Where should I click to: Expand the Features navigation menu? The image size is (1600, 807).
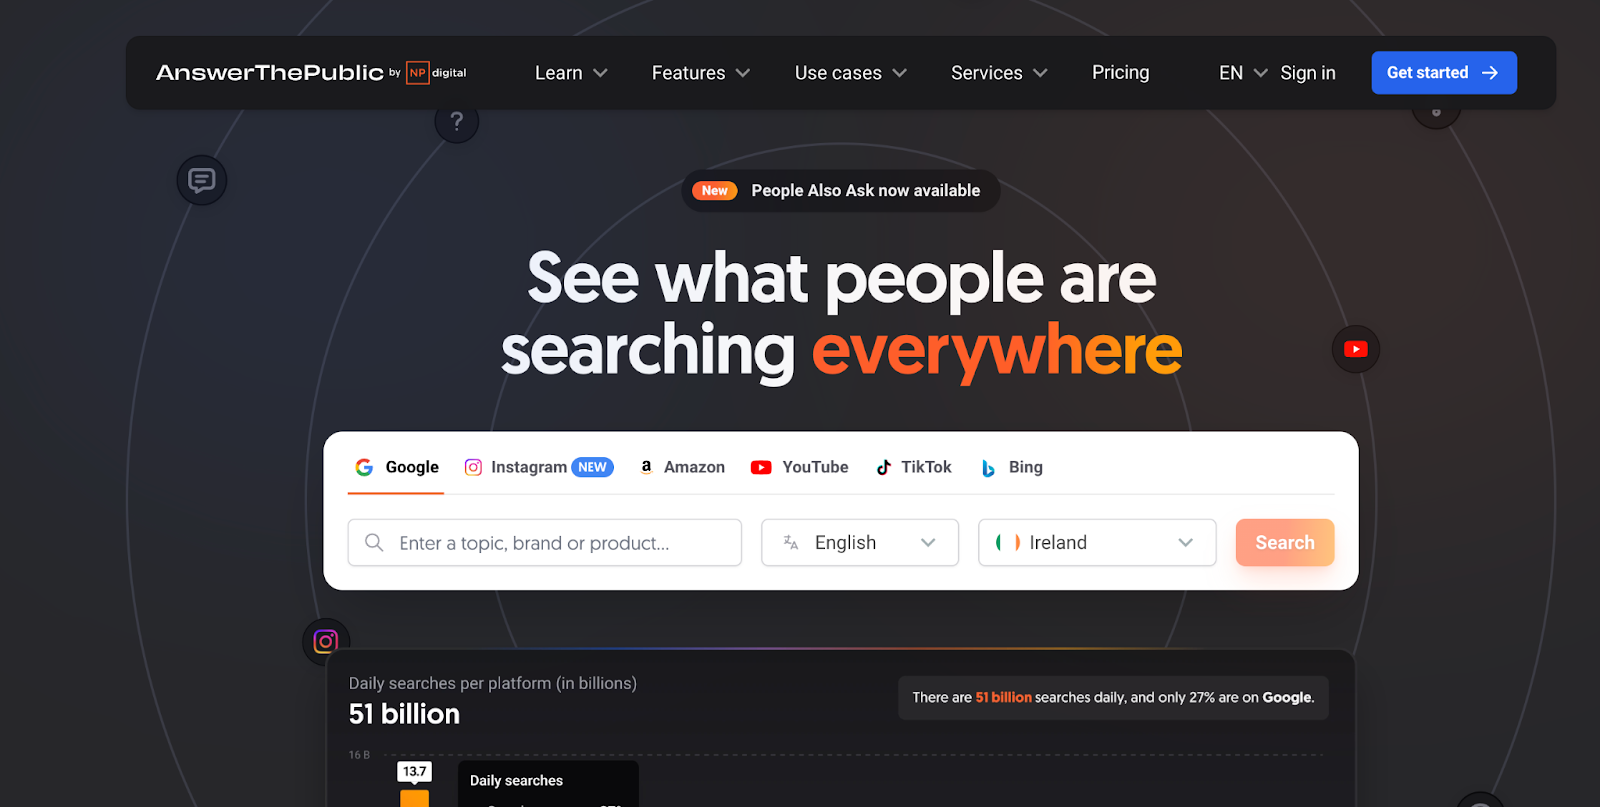701,73
